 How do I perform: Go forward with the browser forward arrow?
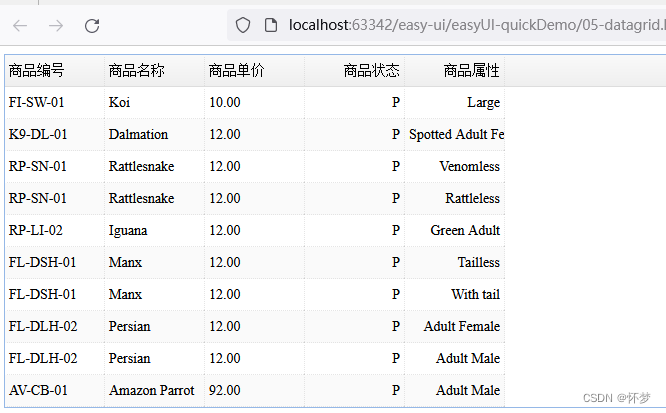click(x=56, y=26)
